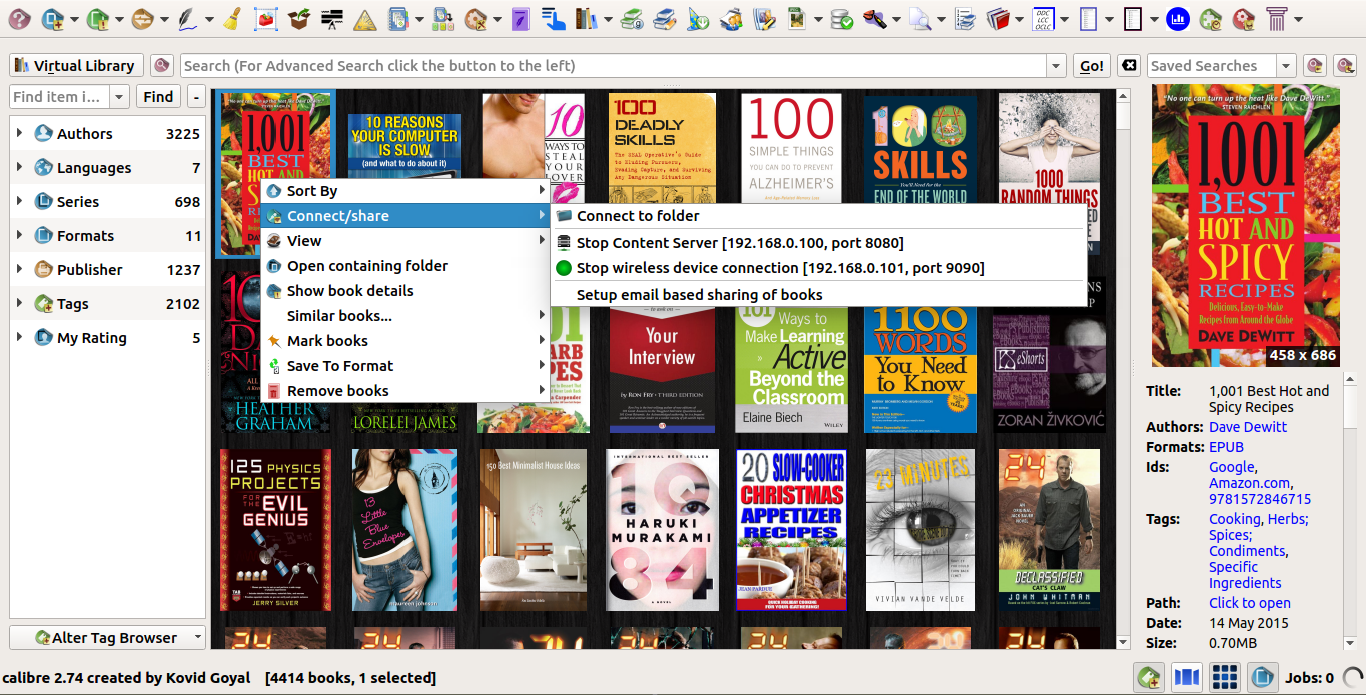Click the yellow triangle toolbar icon
The height and width of the screenshot is (695, 1366).
pos(365,18)
